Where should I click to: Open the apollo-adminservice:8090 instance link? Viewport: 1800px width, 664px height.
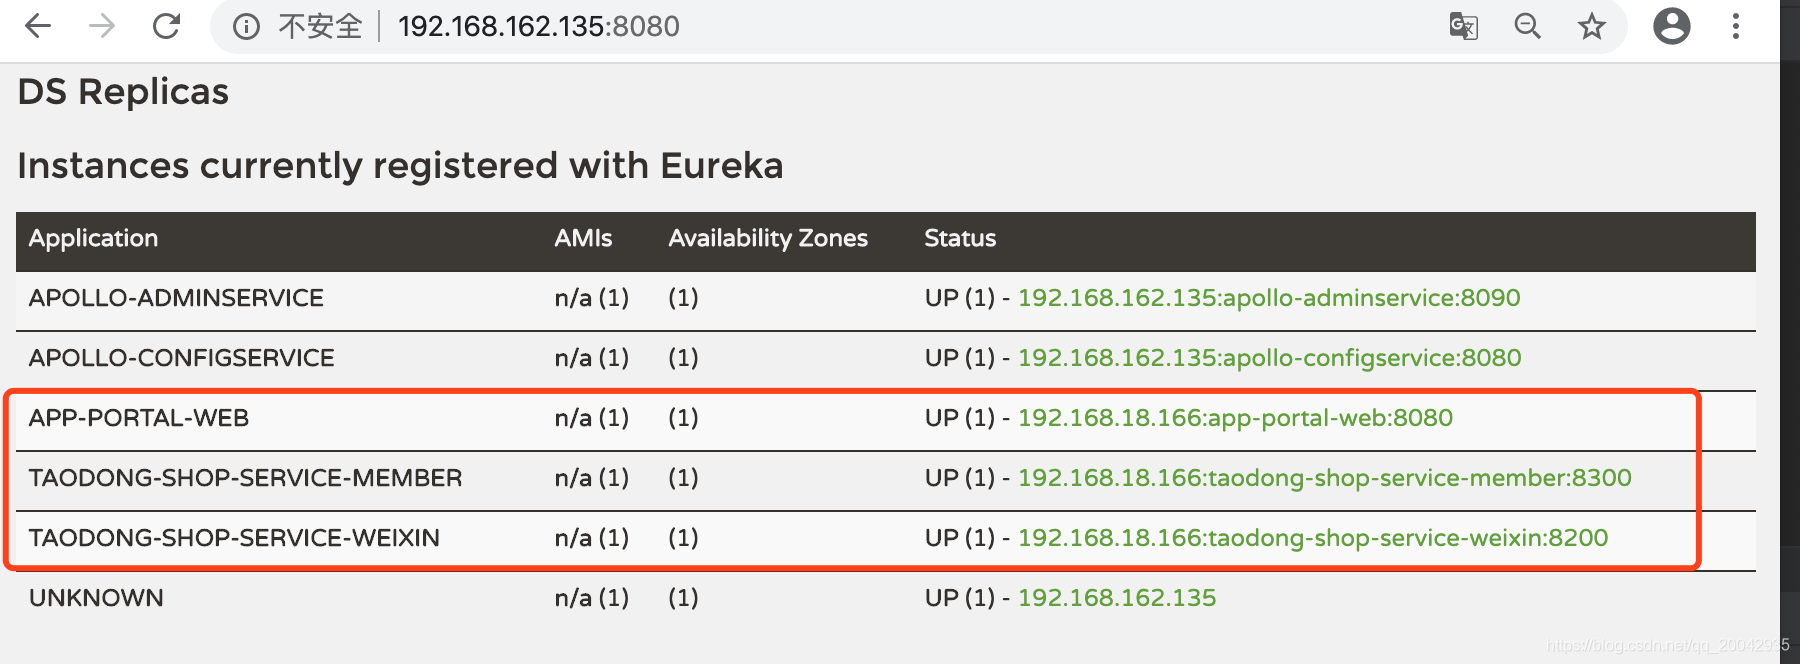pyautogui.click(x=1268, y=298)
